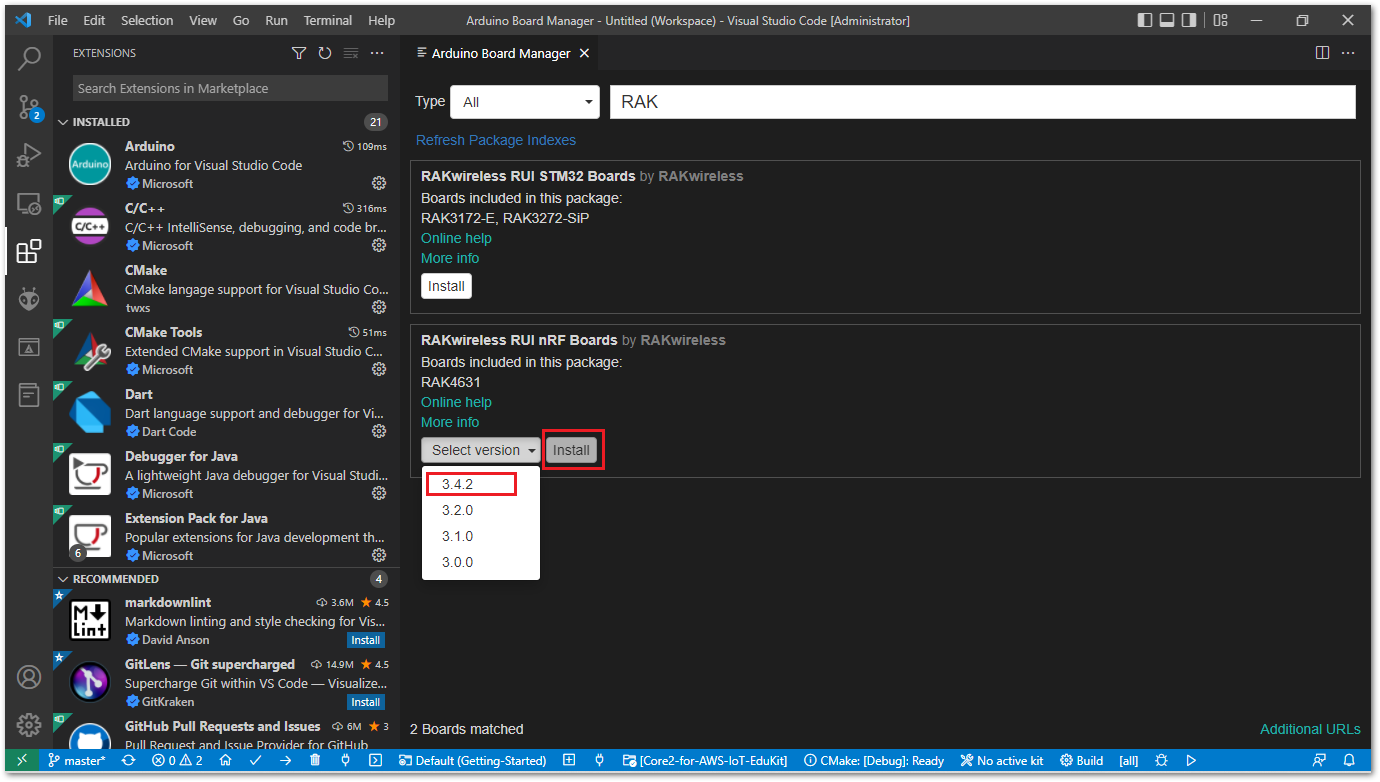The height and width of the screenshot is (782, 1380).
Task: Launch CMake target play icon in status bar
Action: pos(1191,760)
